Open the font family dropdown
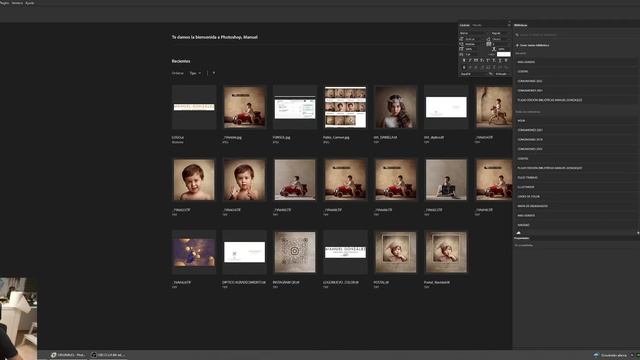 pos(474,33)
